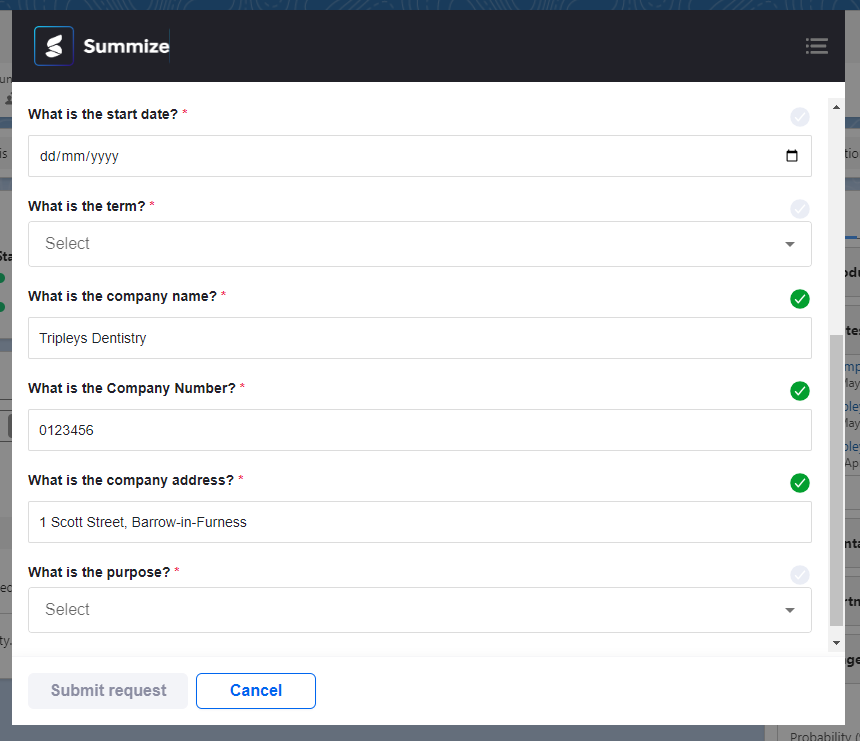Screen dimensions: 860x741
Task: Click the green checkmark next to Company Number
Action: point(799,391)
